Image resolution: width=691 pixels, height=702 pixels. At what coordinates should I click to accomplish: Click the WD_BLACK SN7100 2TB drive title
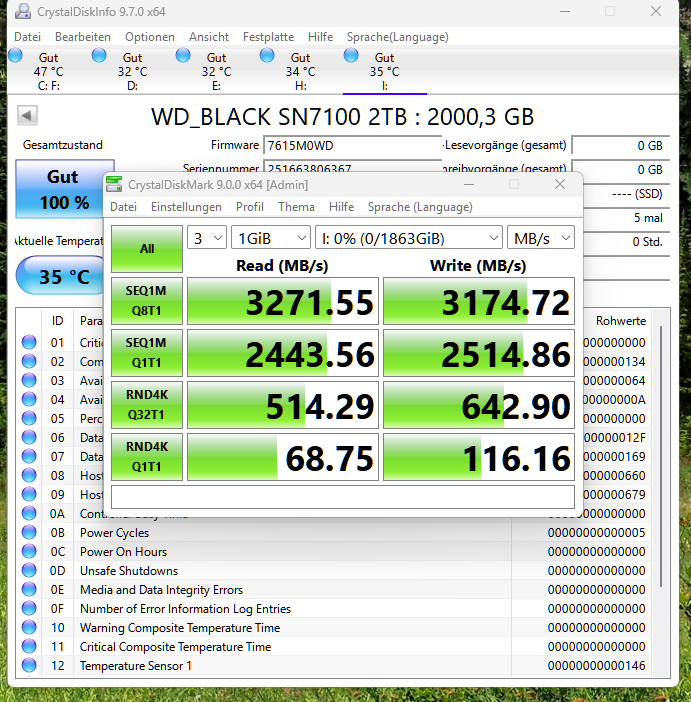tap(343, 116)
